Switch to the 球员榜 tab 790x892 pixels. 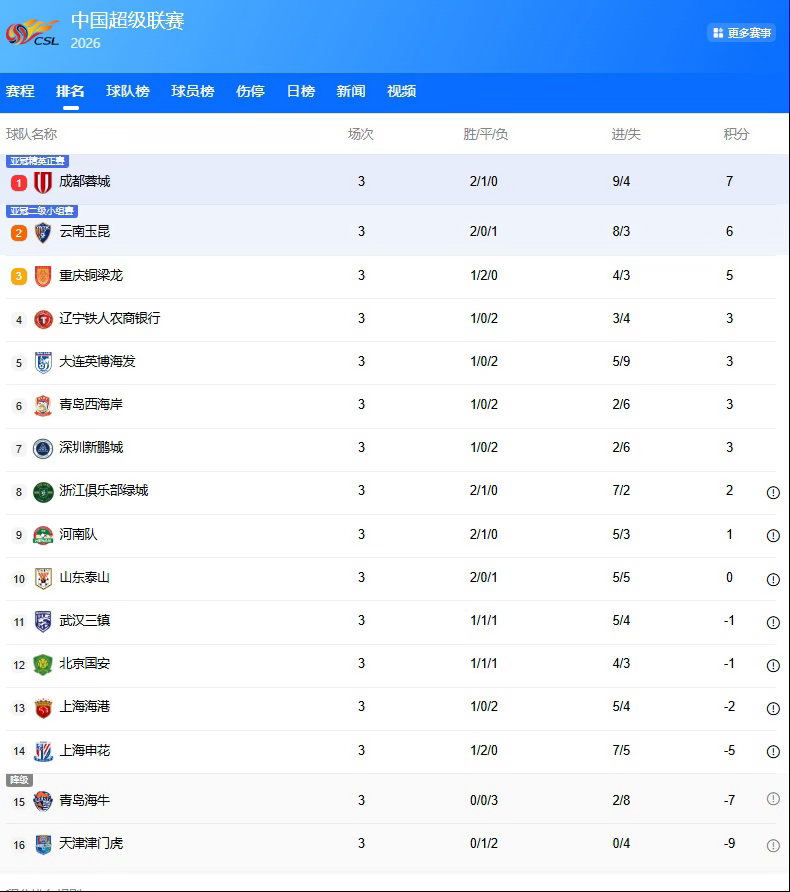pos(192,91)
